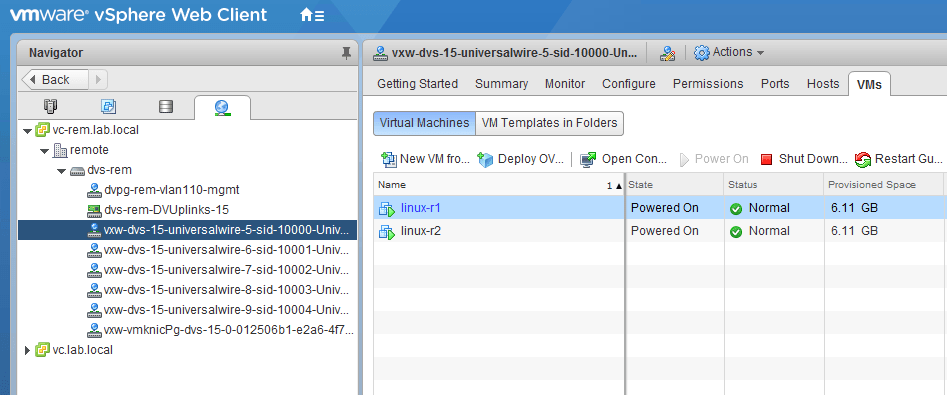This screenshot has width=947, height=395.
Task: Click the edit port group settings icon
Action: click(667, 53)
